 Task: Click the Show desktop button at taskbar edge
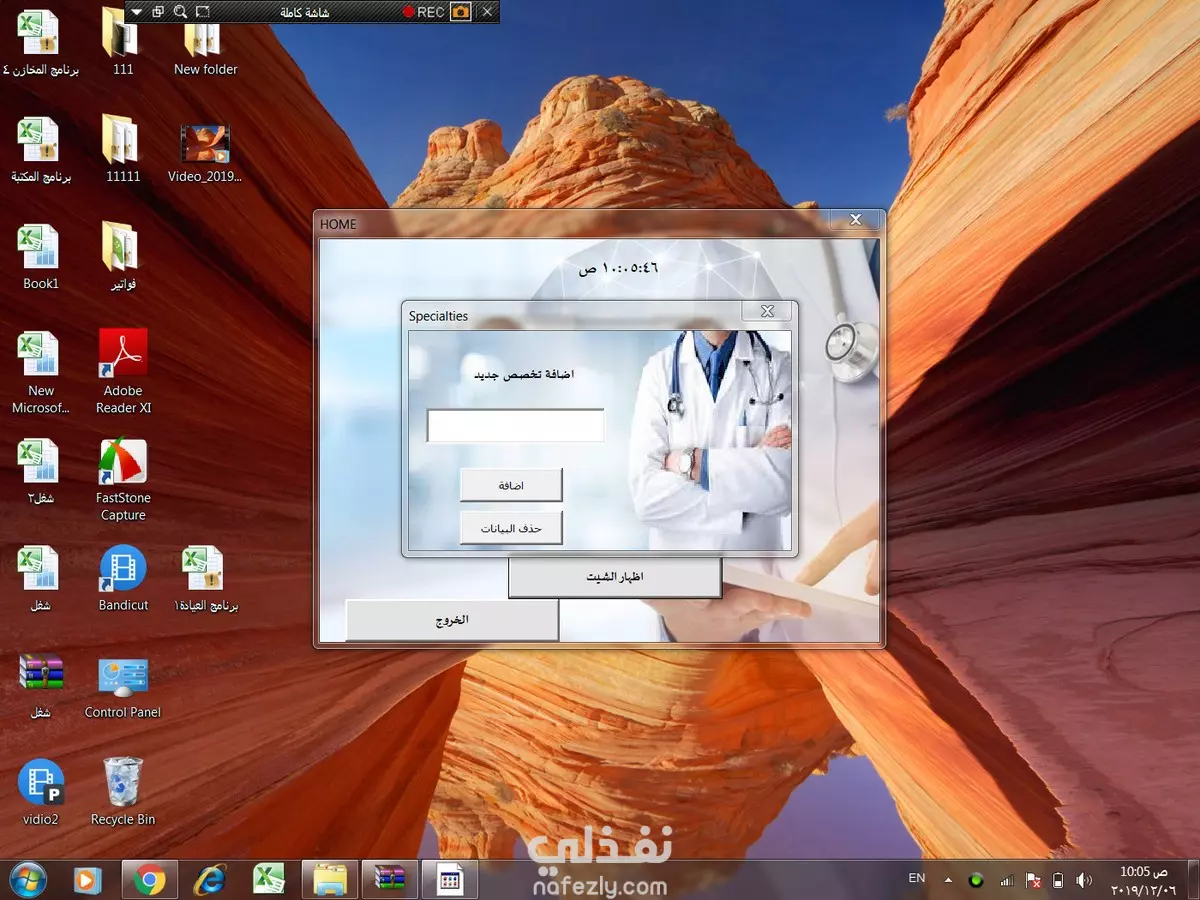(1192, 879)
